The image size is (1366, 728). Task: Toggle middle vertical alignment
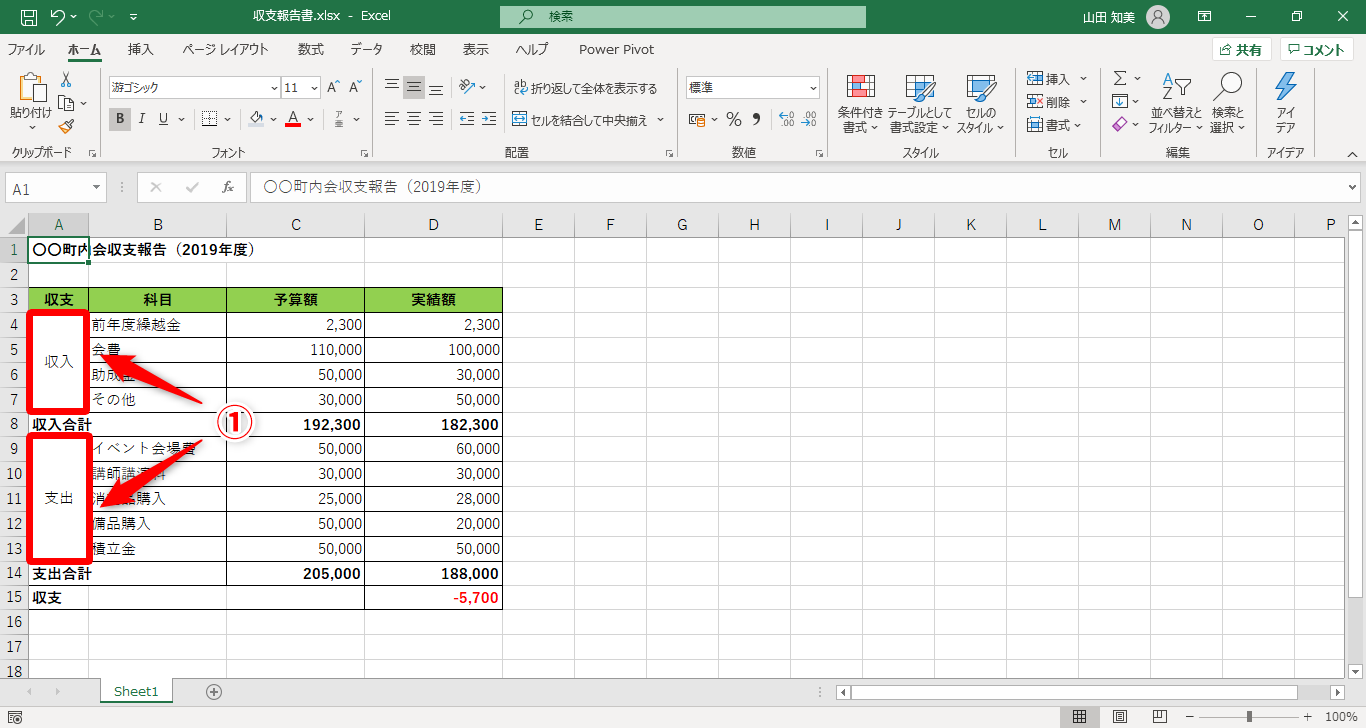(x=414, y=88)
